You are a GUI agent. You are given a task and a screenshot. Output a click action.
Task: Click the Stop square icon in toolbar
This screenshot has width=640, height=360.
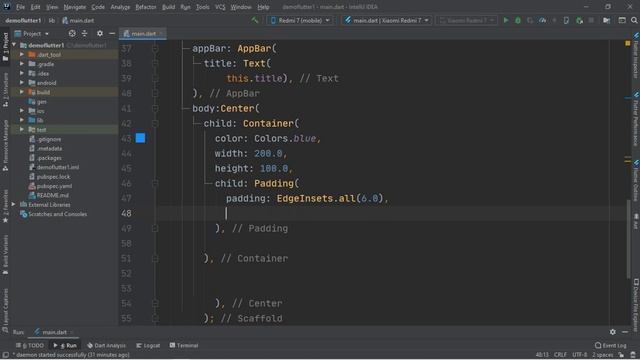point(591,20)
